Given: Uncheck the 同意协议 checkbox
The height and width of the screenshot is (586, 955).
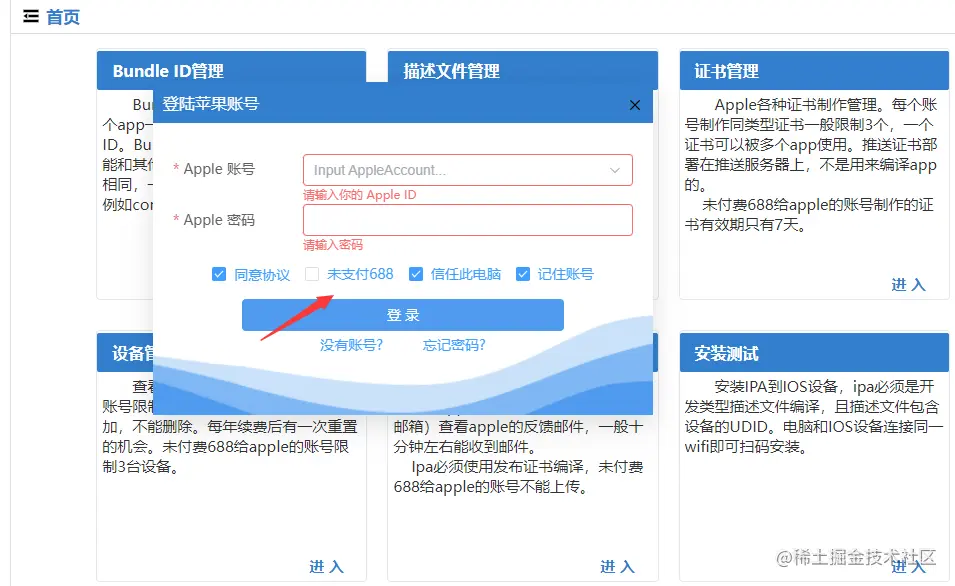Looking at the screenshot, I should tap(219, 274).
